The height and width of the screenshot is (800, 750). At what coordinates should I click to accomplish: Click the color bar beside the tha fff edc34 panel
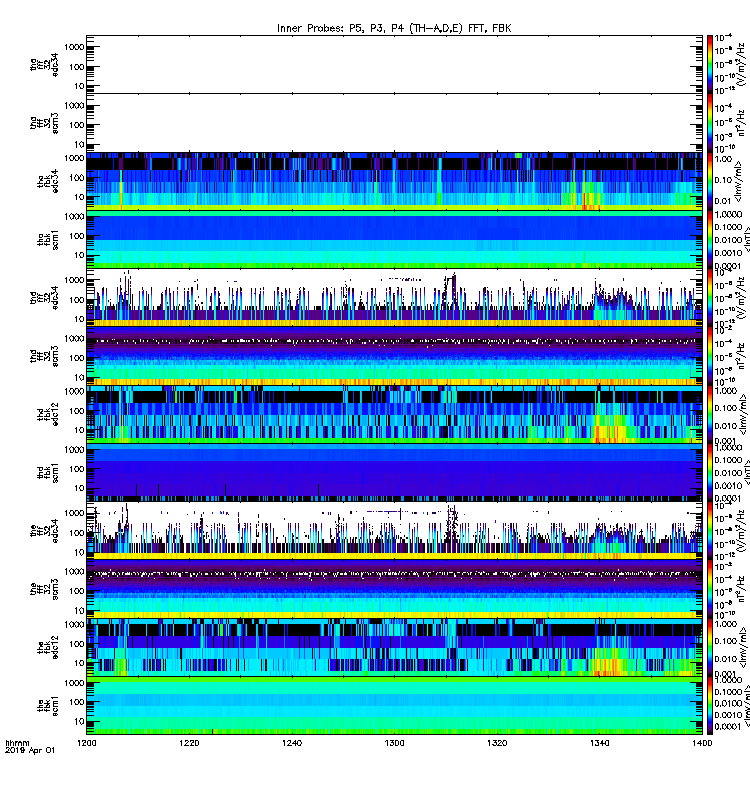click(710, 64)
